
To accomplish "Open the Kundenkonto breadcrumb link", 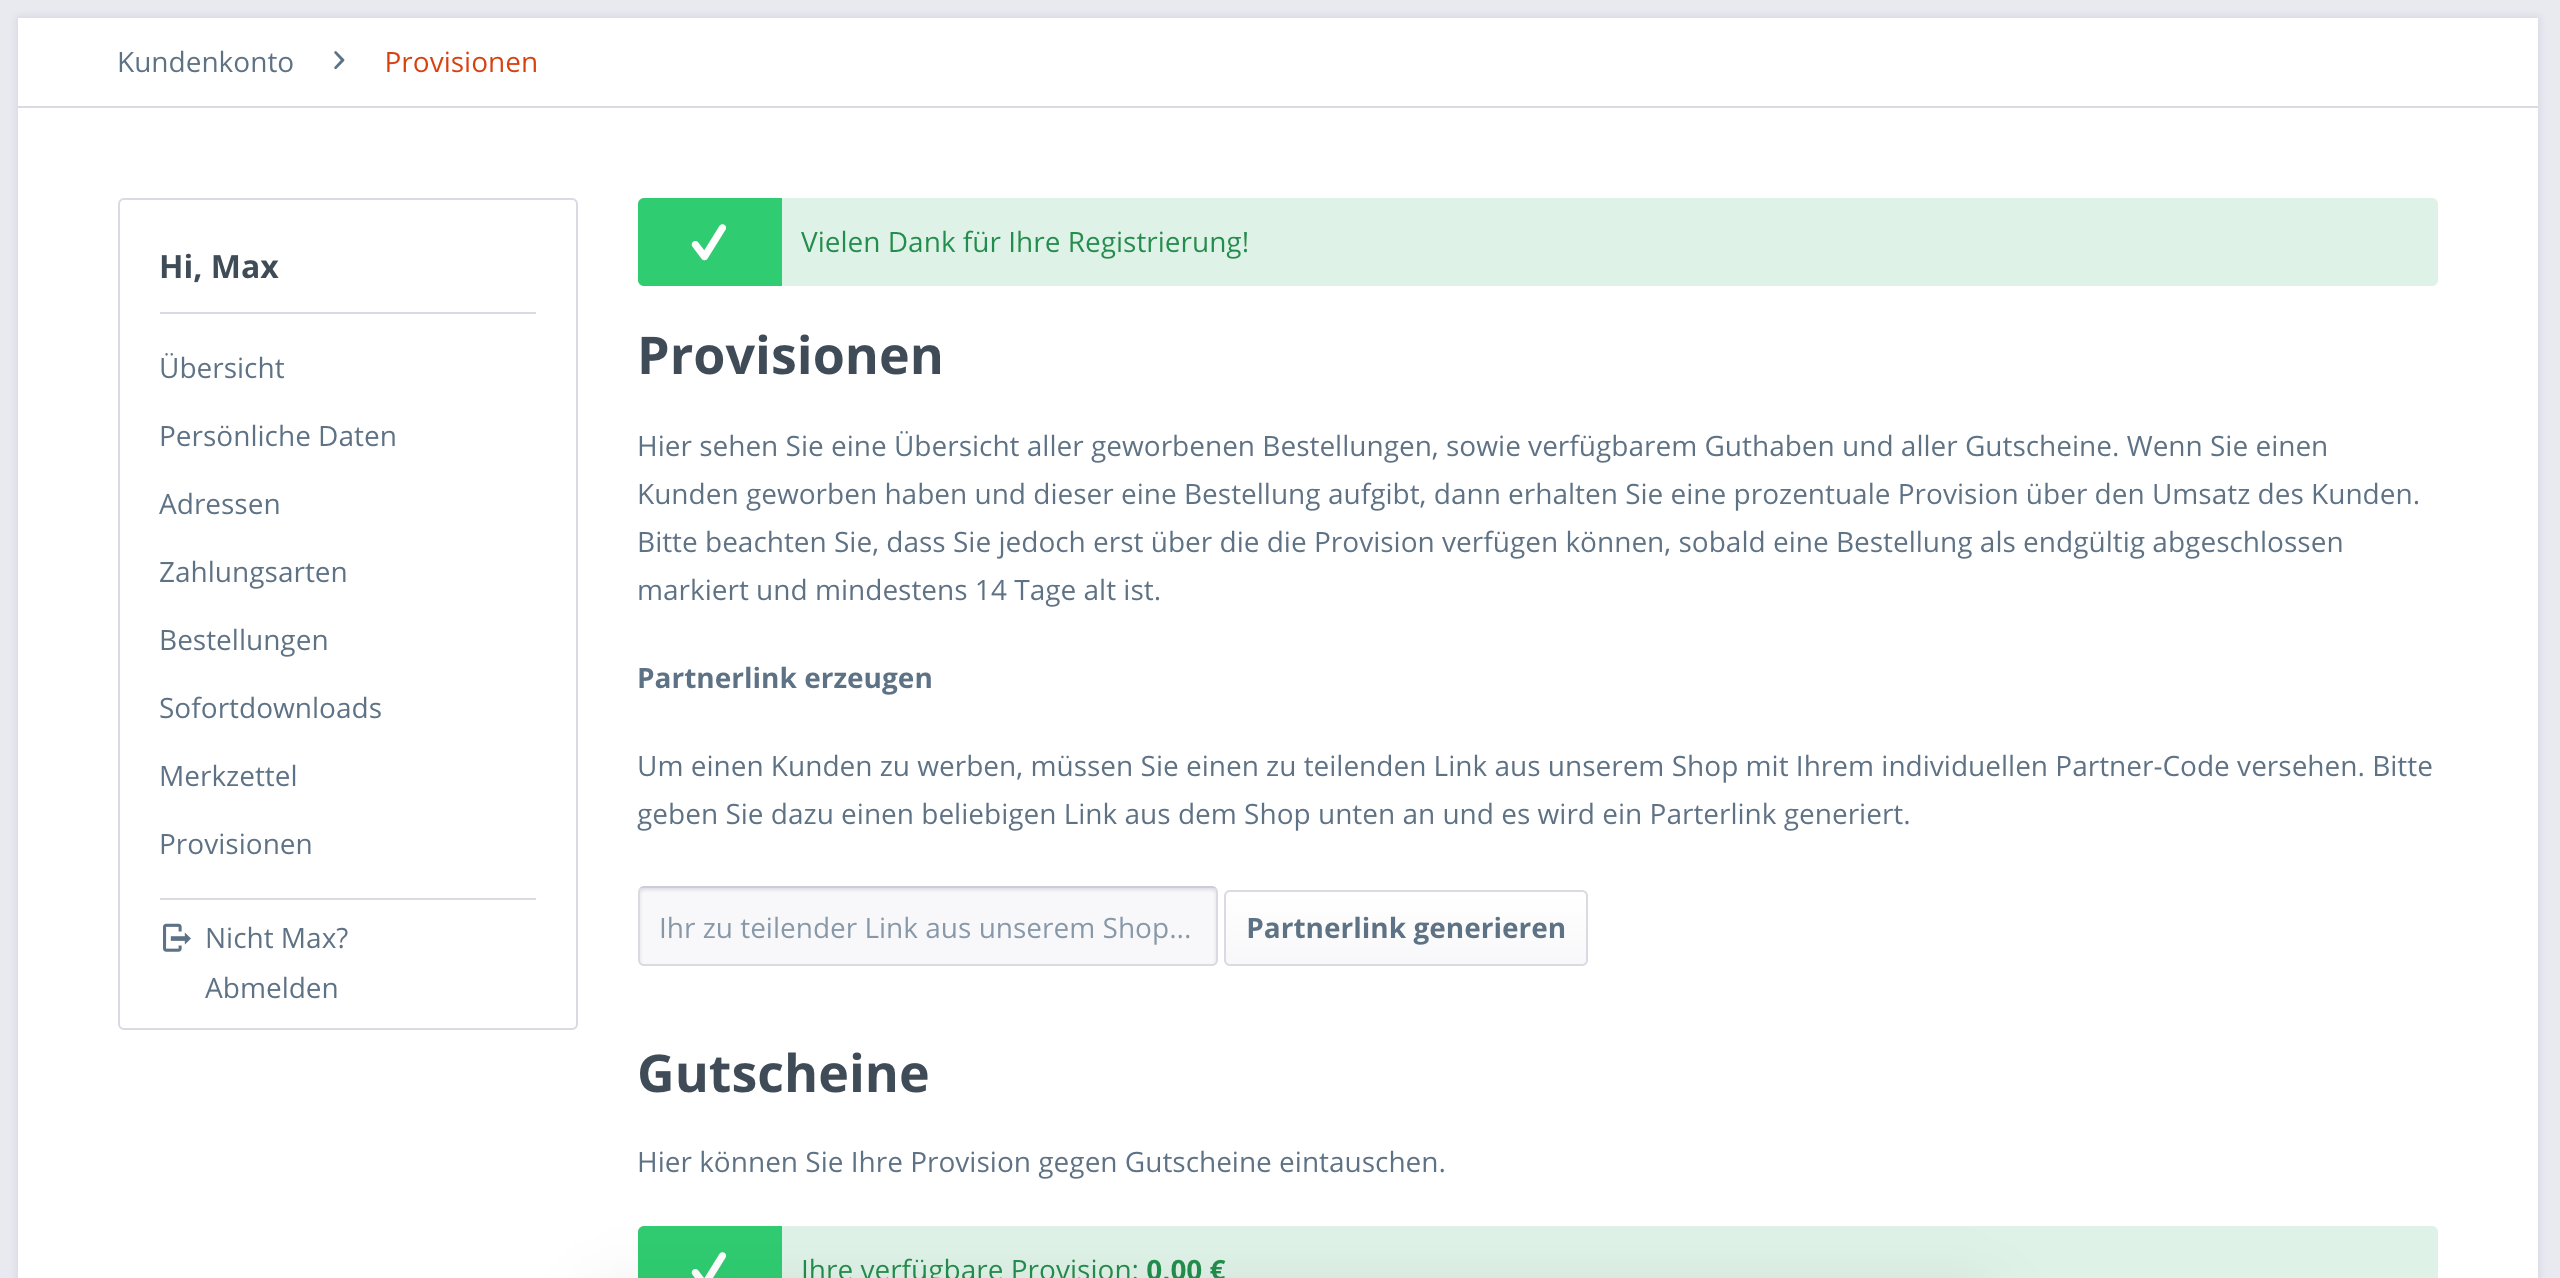I will click(x=205, y=62).
